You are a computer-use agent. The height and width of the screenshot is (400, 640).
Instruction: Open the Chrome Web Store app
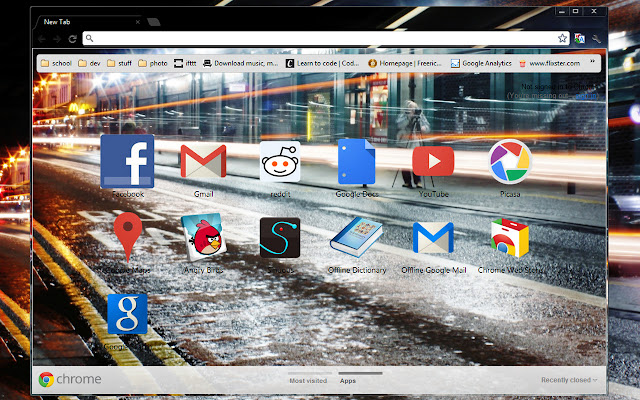tap(510, 238)
